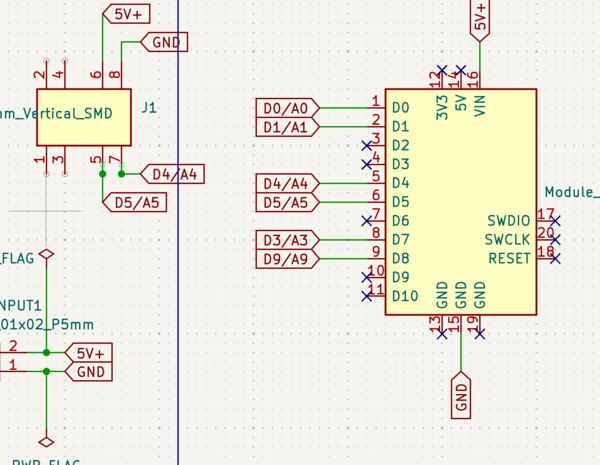This screenshot has width=600, height=465.
Task: Select the upper power flag diamond symbol
Action: tap(47, 254)
